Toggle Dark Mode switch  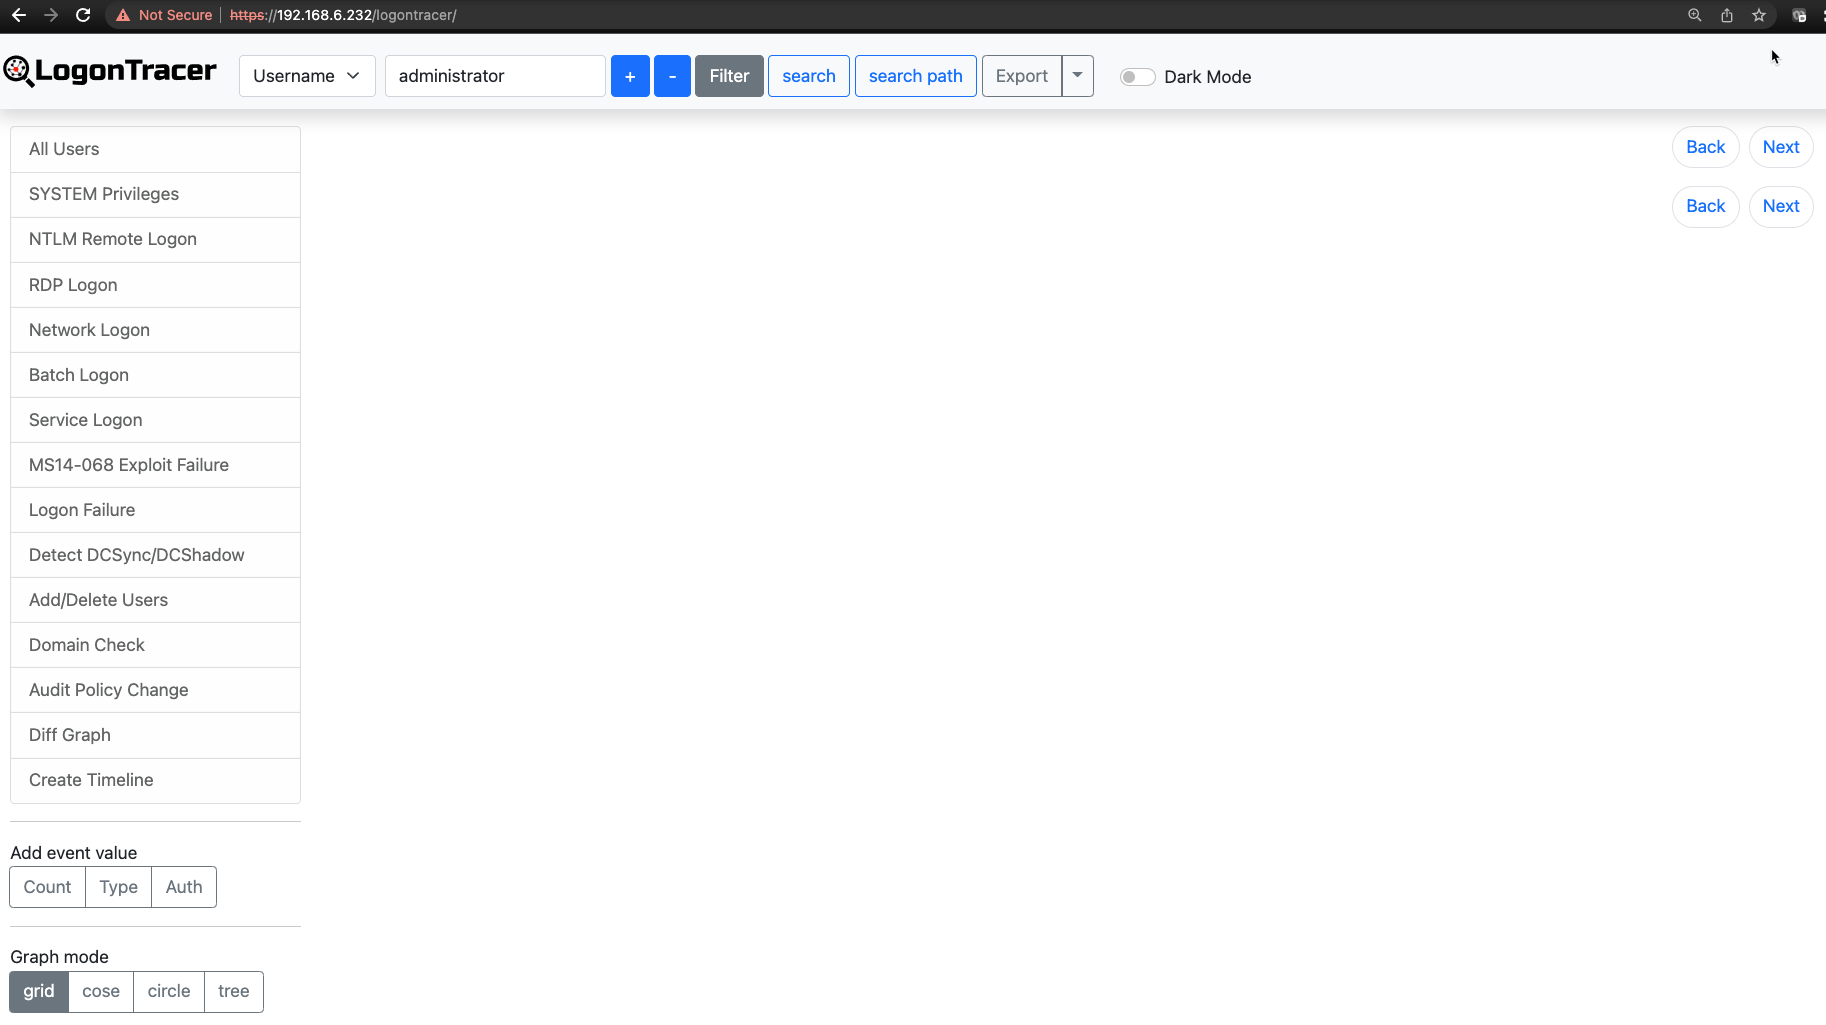[x=1137, y=77]
